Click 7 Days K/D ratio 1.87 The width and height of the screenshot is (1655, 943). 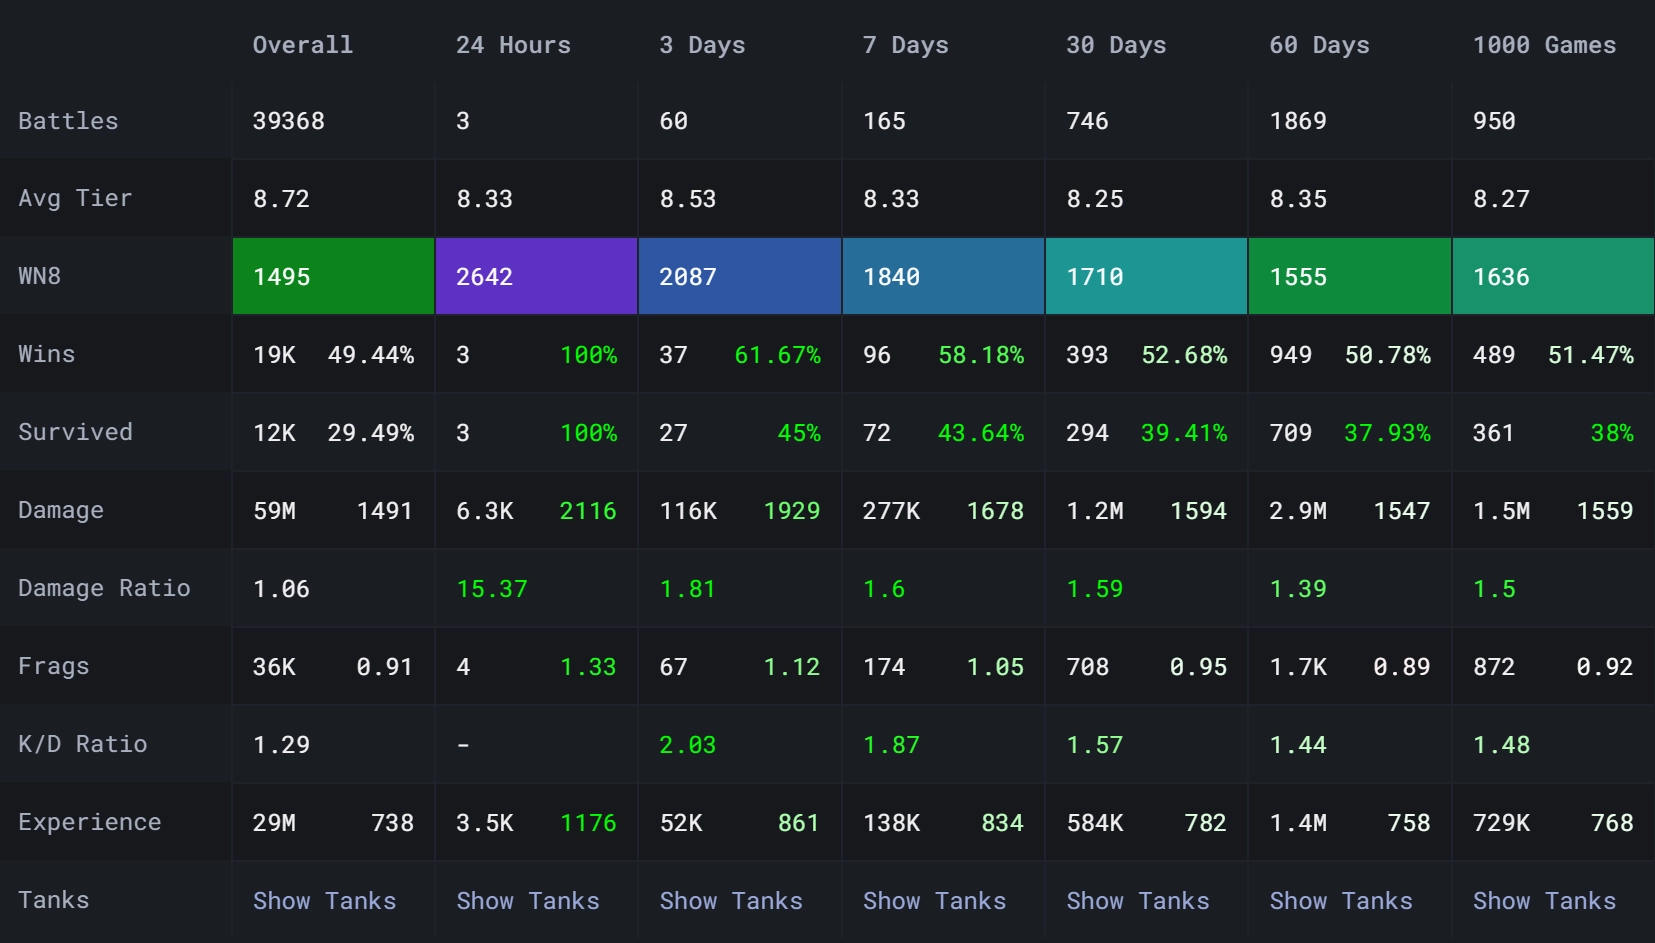[891, 745]
